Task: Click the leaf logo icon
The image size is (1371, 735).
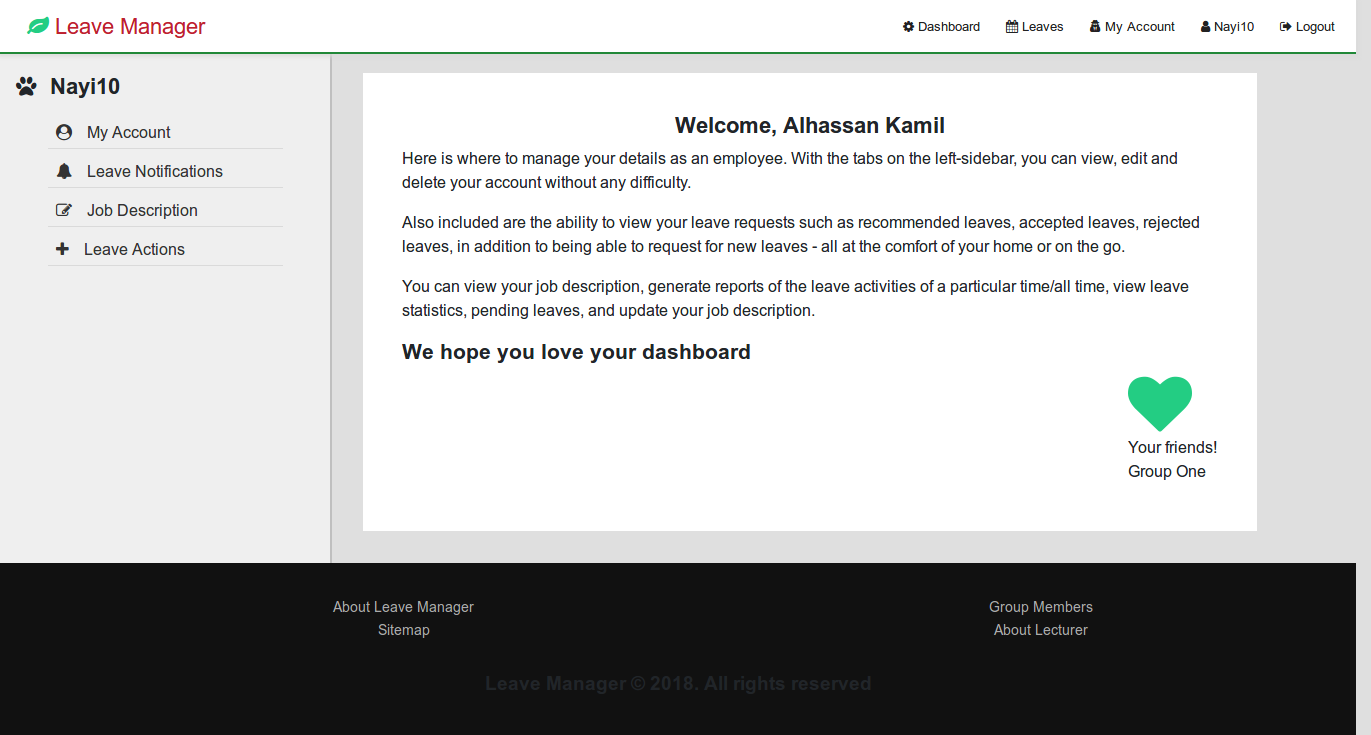Action: click(39, 26)
